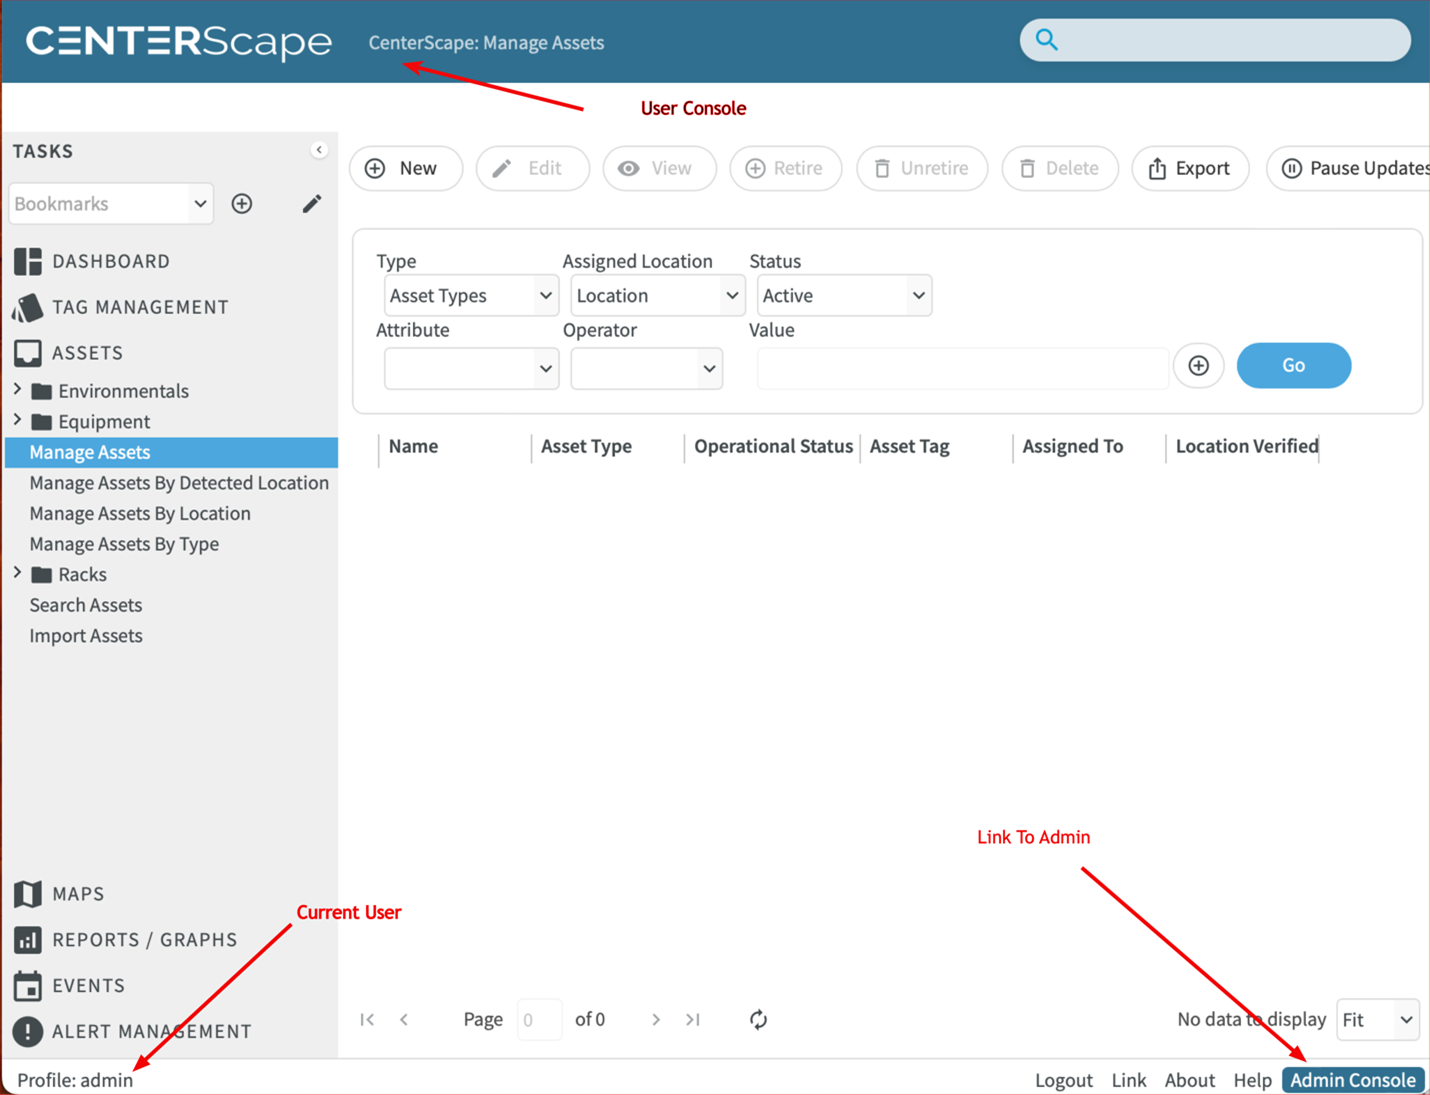
Task: Switch to the Admin Console
Action: [1352, 1080]
